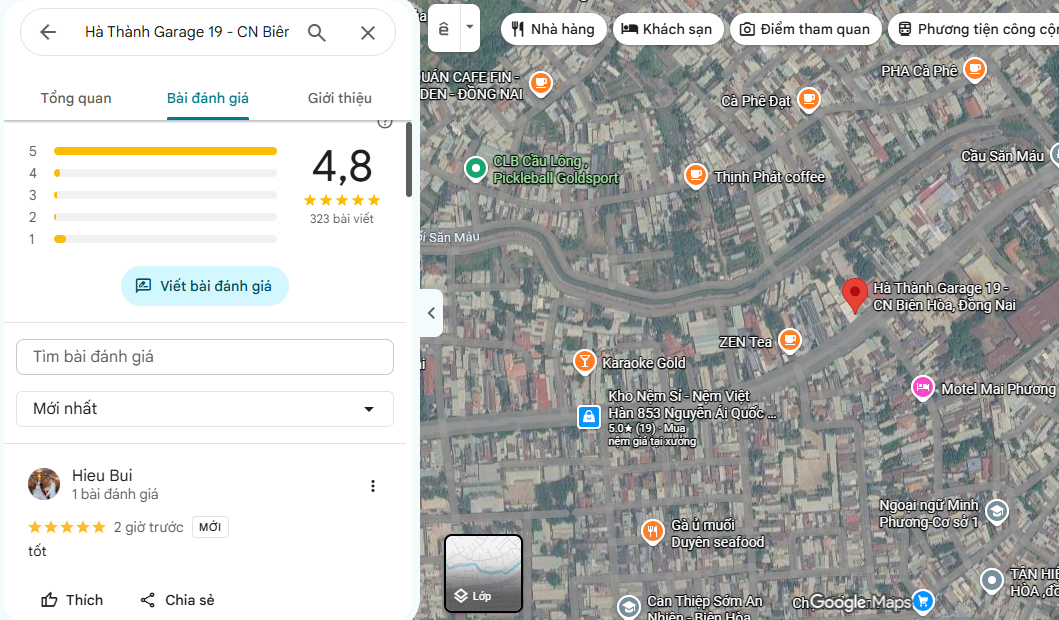The width and height of the screenshot is (1059, 620).
Task: Click the Ngoại ngữ Minh Phương school marker
Action: tap(996, 512)
